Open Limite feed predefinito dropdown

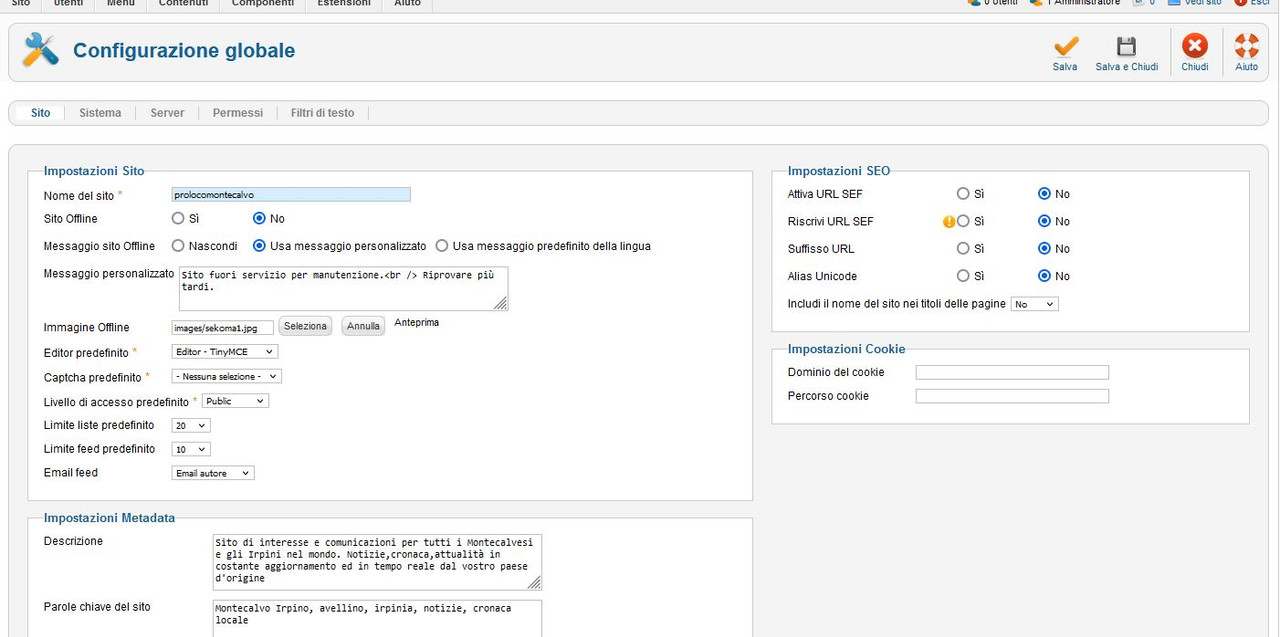pyautogui.click(x=191, y=449)
